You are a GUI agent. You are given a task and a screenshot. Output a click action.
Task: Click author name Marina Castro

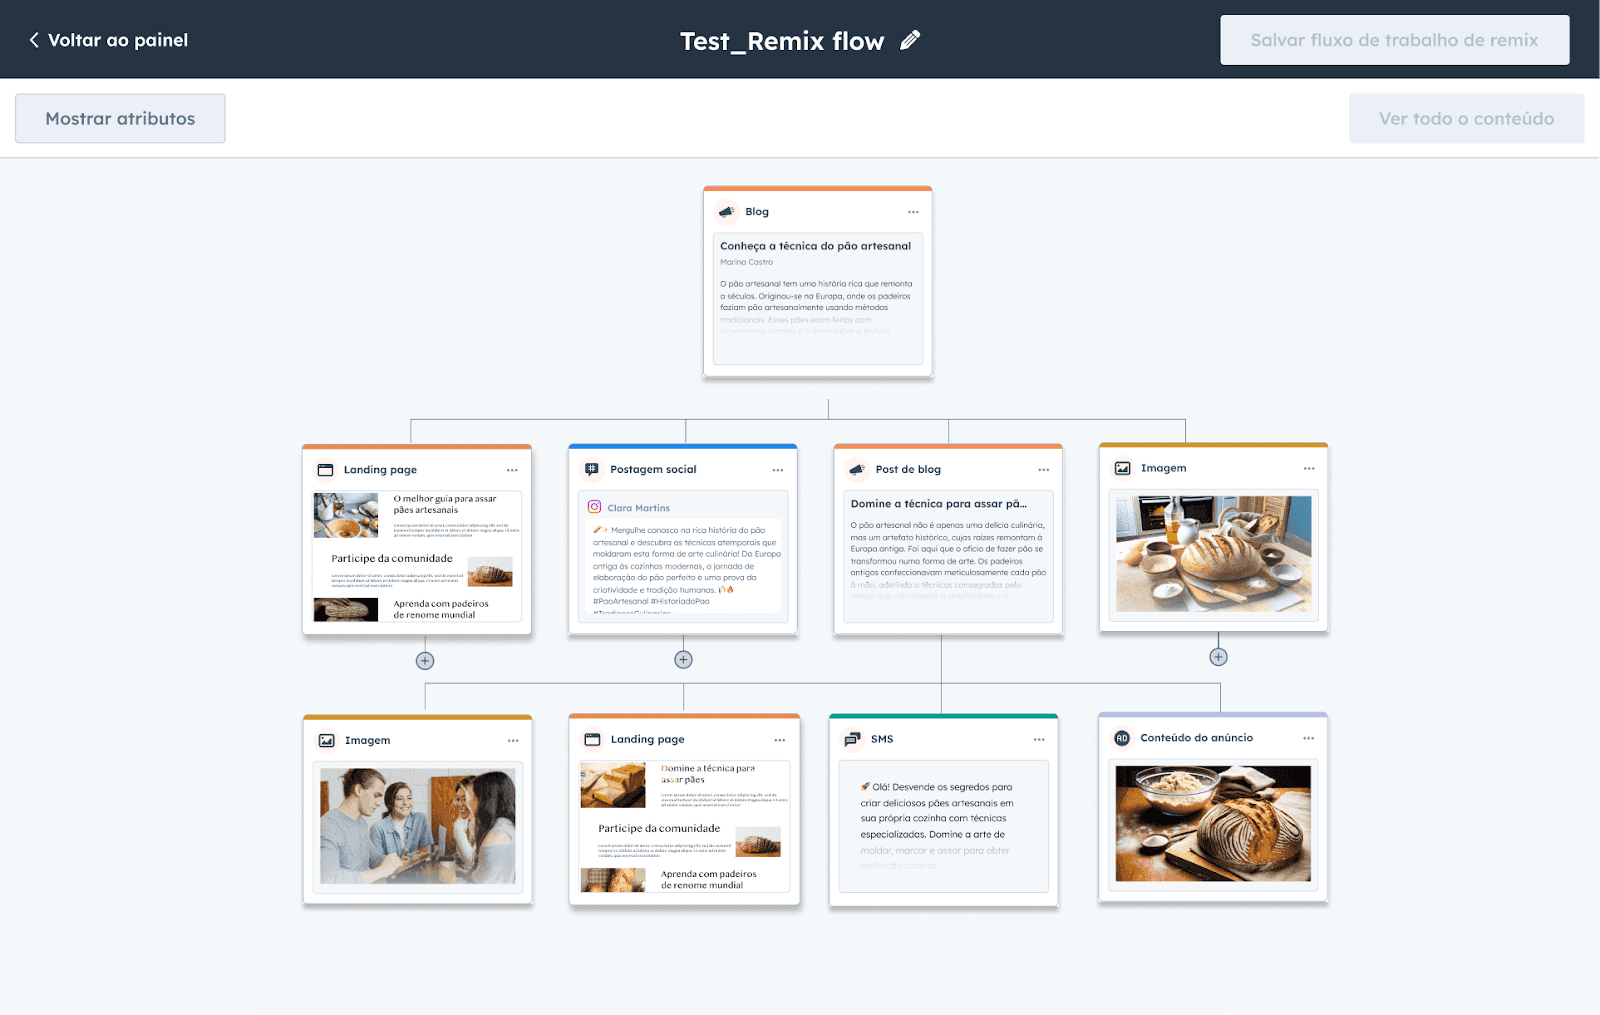(746, 262)
